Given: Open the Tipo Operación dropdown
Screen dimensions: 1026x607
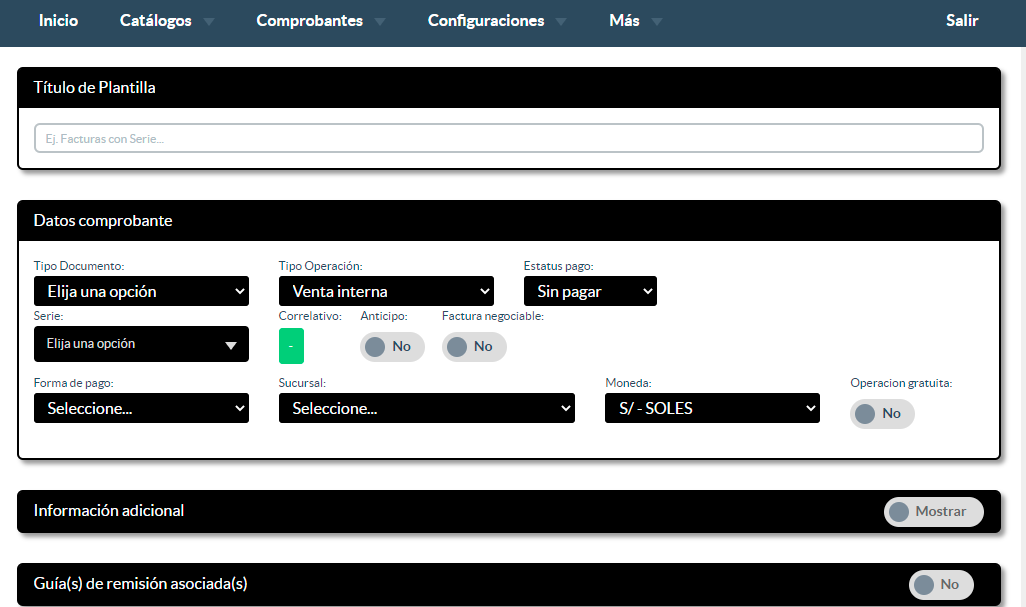Looking at the screenshot, I should [x=386, y=292].
